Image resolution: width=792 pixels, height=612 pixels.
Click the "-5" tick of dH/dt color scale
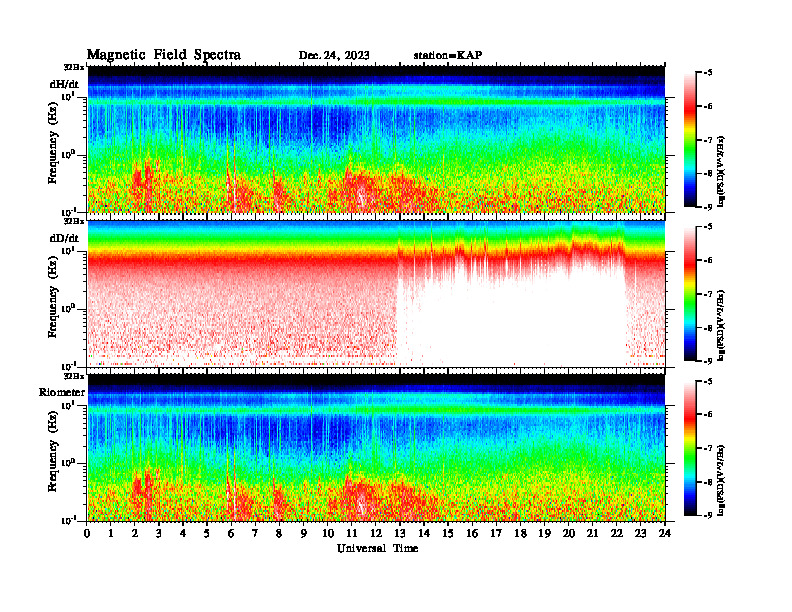(708, 73)
